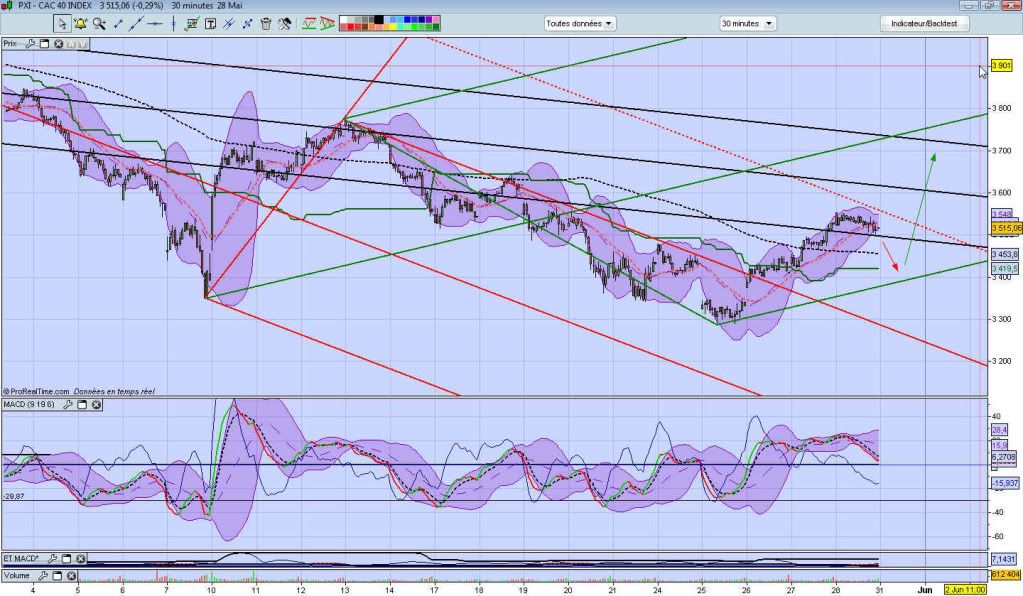The height and width of the screenshot is (596, 1023).
Task: Toggle maximize on the Prix panel
Action: tap(45, 44)
